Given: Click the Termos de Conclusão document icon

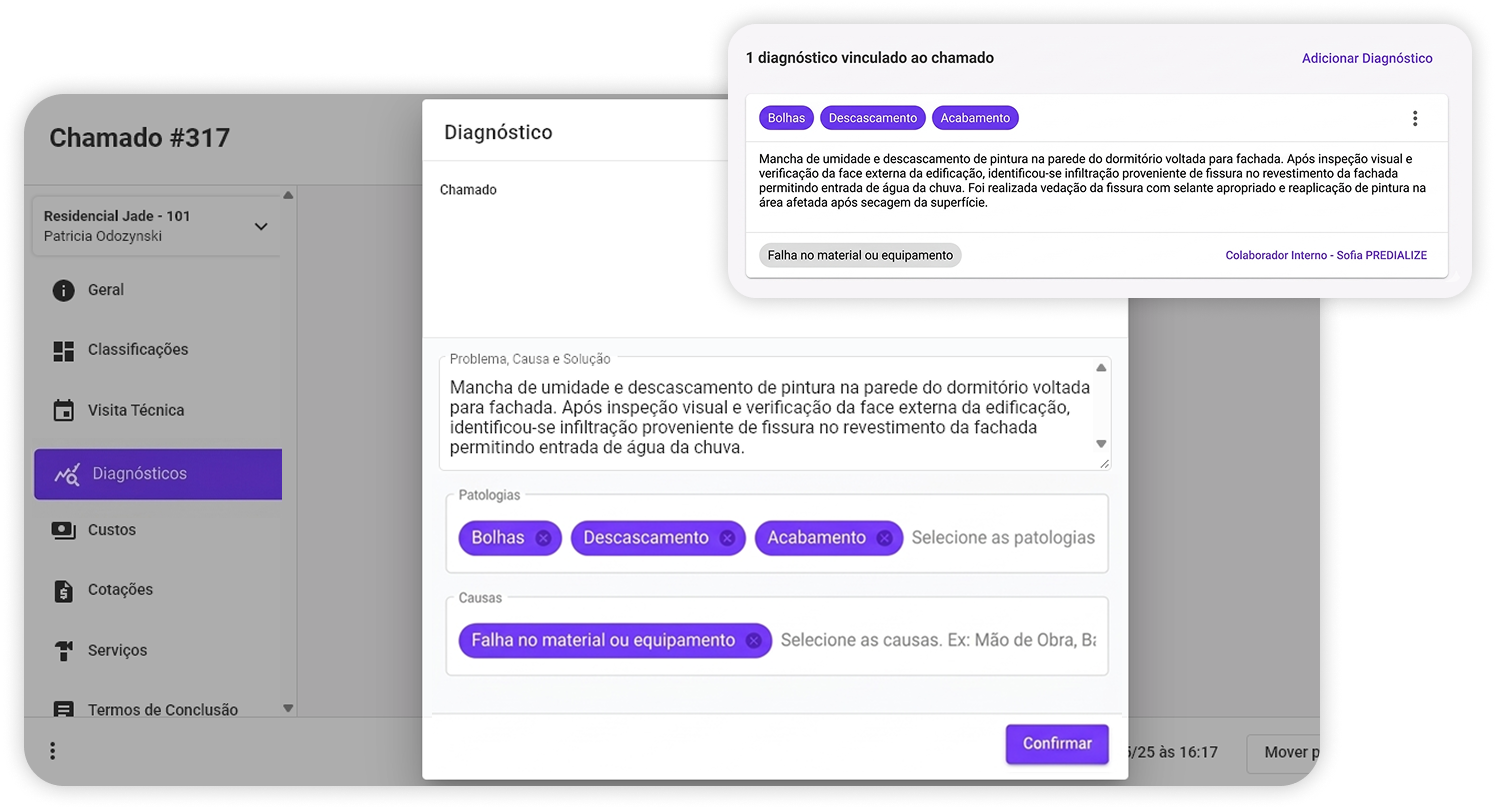Looking at the screenshot, I should tap(63, 709).
